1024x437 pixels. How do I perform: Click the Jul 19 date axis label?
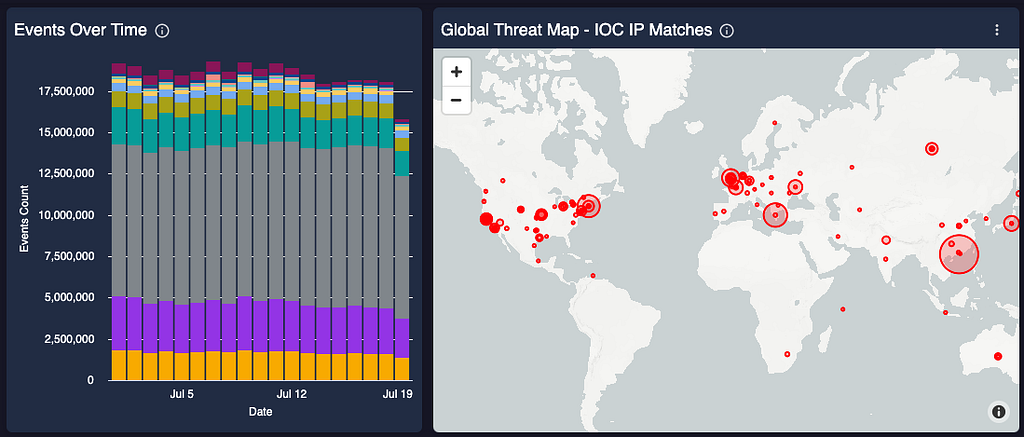[398, 395]
